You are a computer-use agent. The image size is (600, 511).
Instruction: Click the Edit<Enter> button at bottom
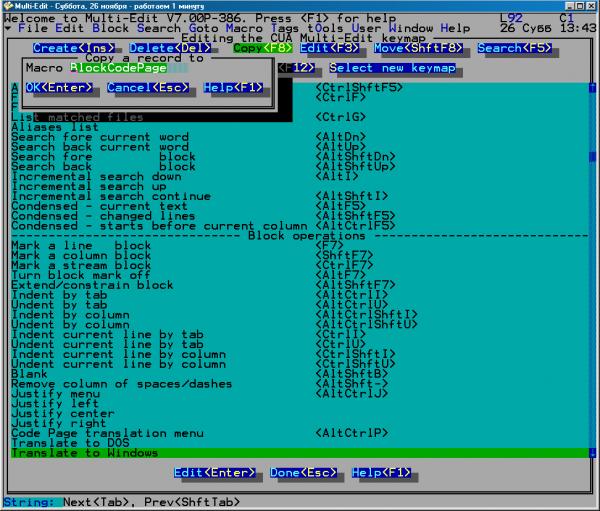(x=216, y=472)
